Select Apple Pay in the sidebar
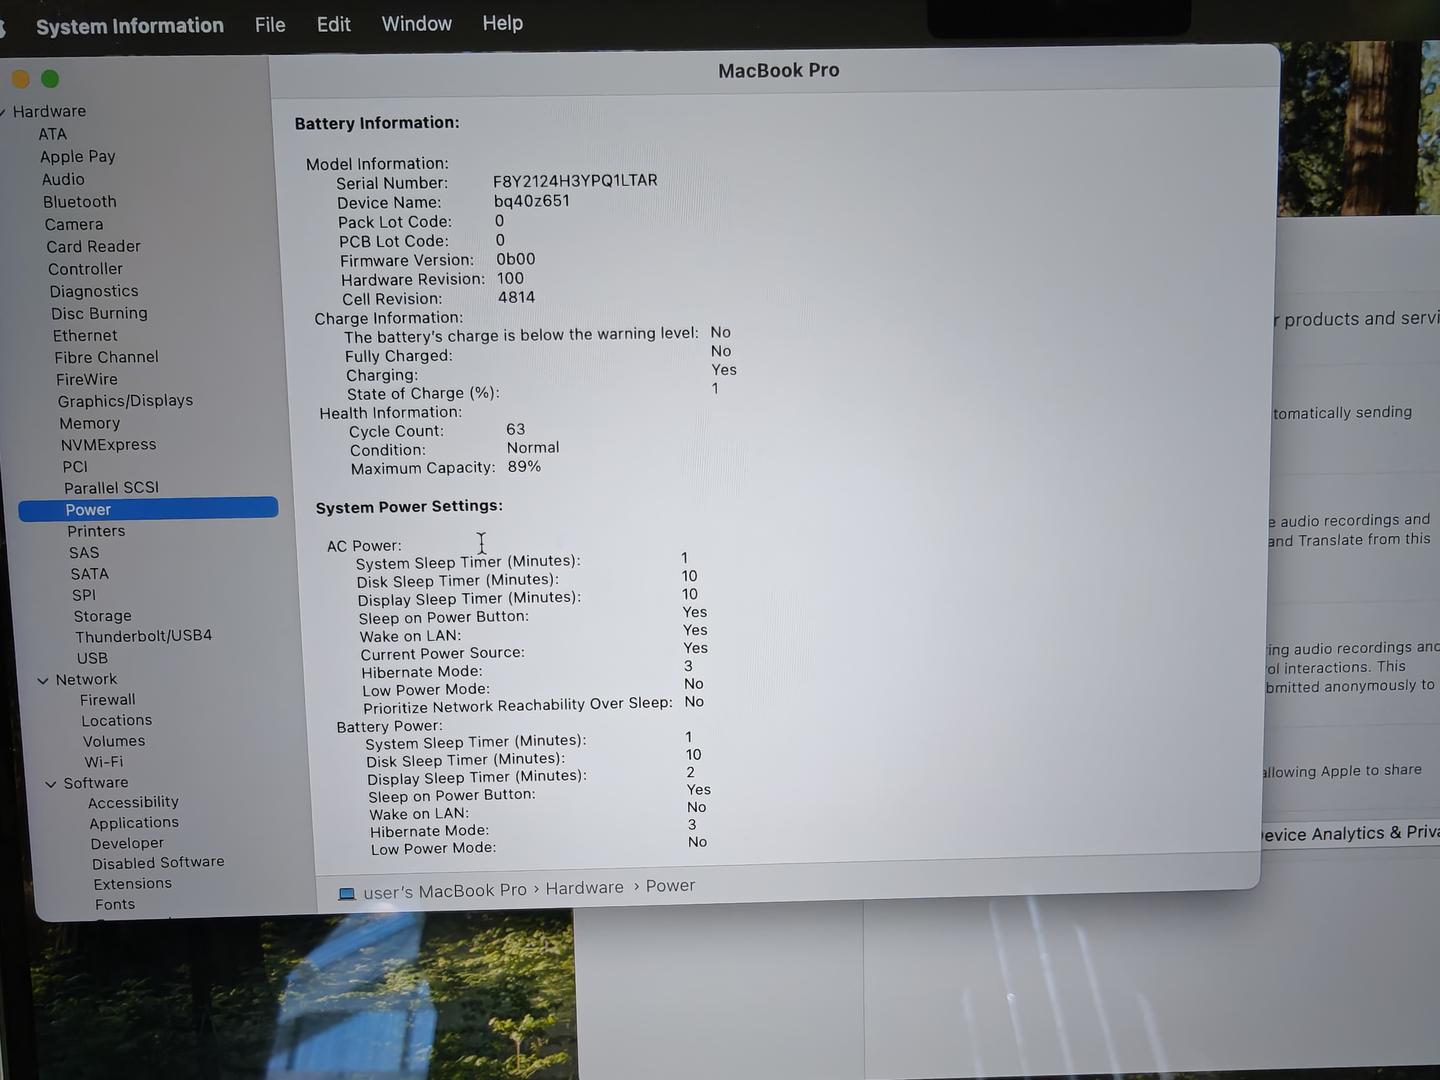The image size is (1440, 1080). pyautogui.click(x=78, y=156)
